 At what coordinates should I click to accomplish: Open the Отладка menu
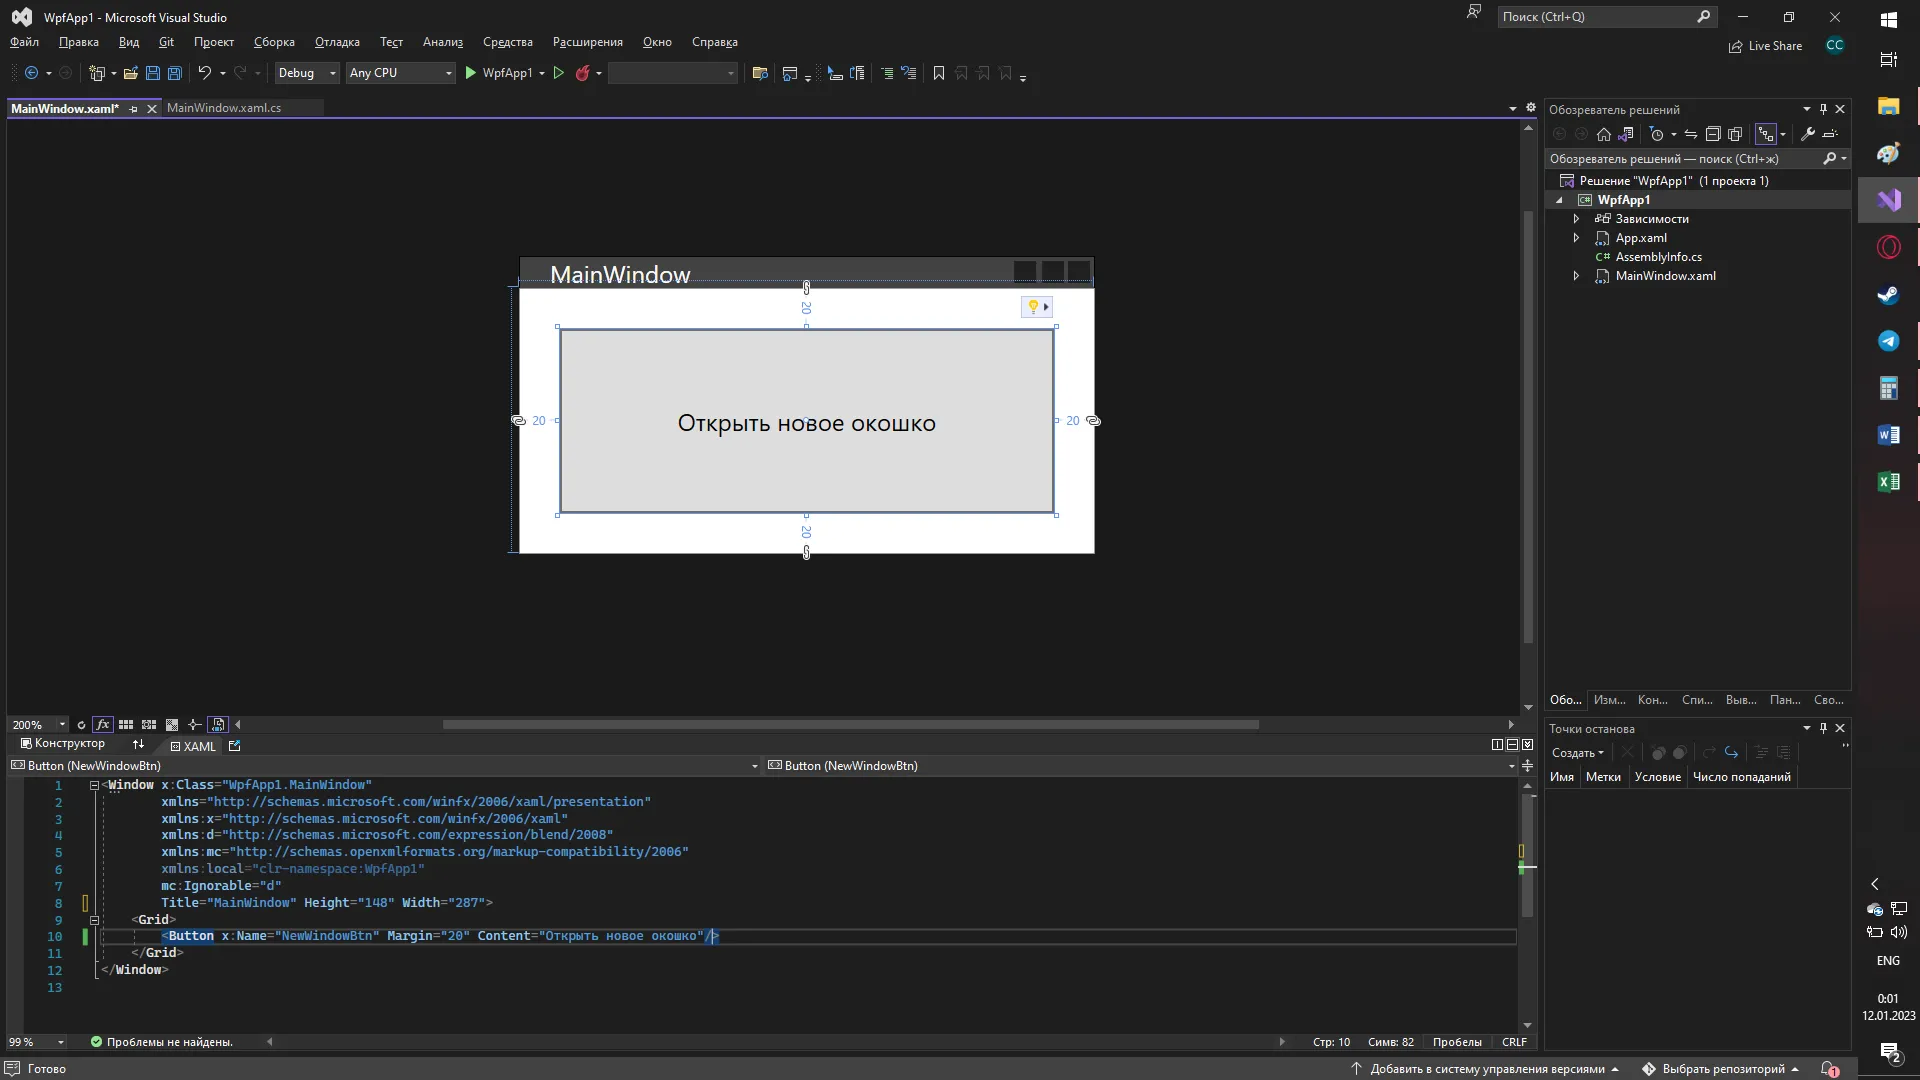[x=337, y=42]
